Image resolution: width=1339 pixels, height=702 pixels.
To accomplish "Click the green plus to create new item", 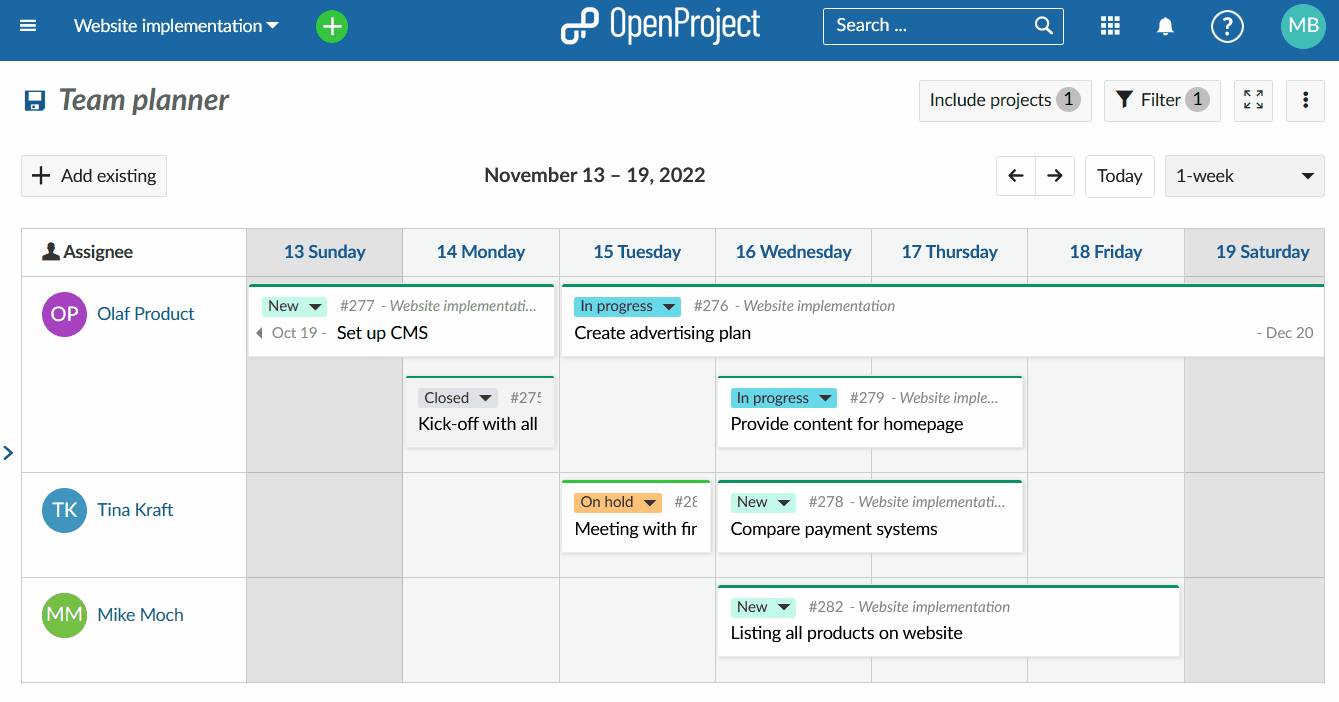I will coord(331,26).
